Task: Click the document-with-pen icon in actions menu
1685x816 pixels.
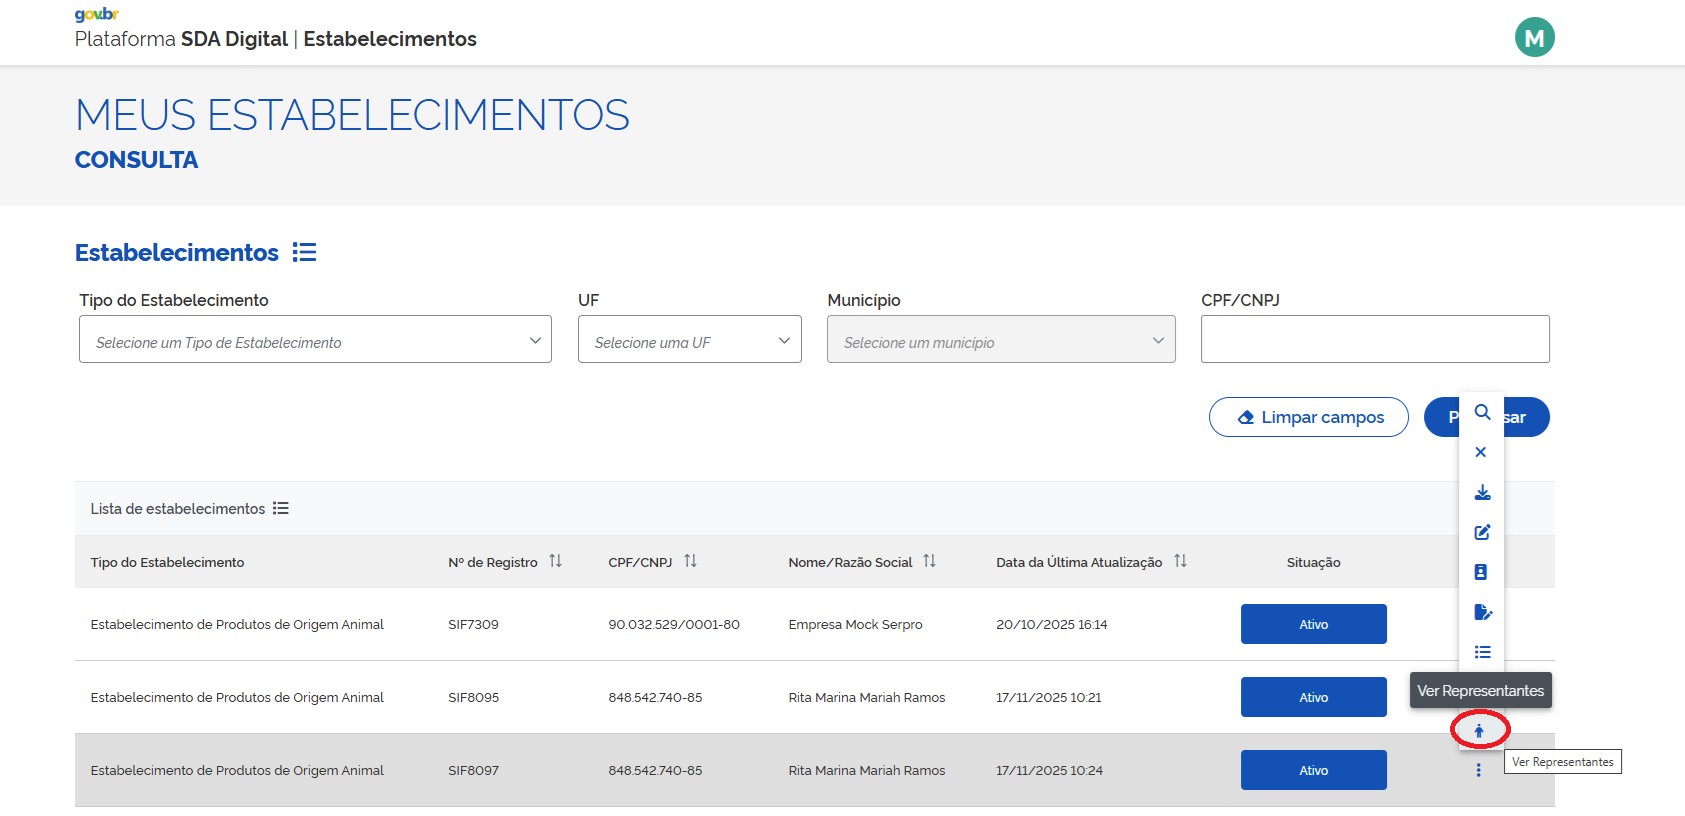Action: click(1482, 612)
